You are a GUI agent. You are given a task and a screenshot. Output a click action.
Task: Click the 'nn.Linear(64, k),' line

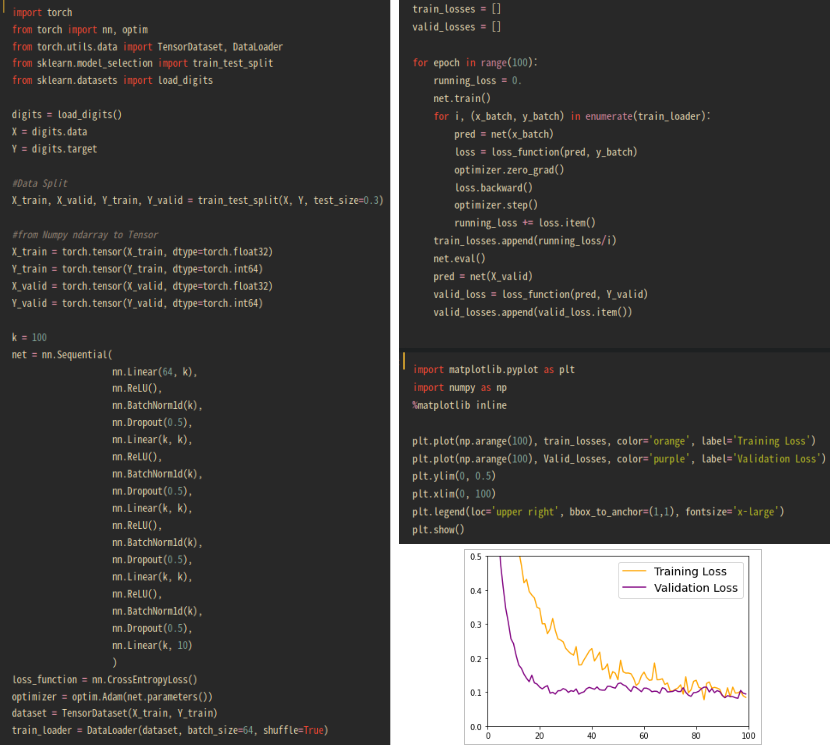[155, 372]
